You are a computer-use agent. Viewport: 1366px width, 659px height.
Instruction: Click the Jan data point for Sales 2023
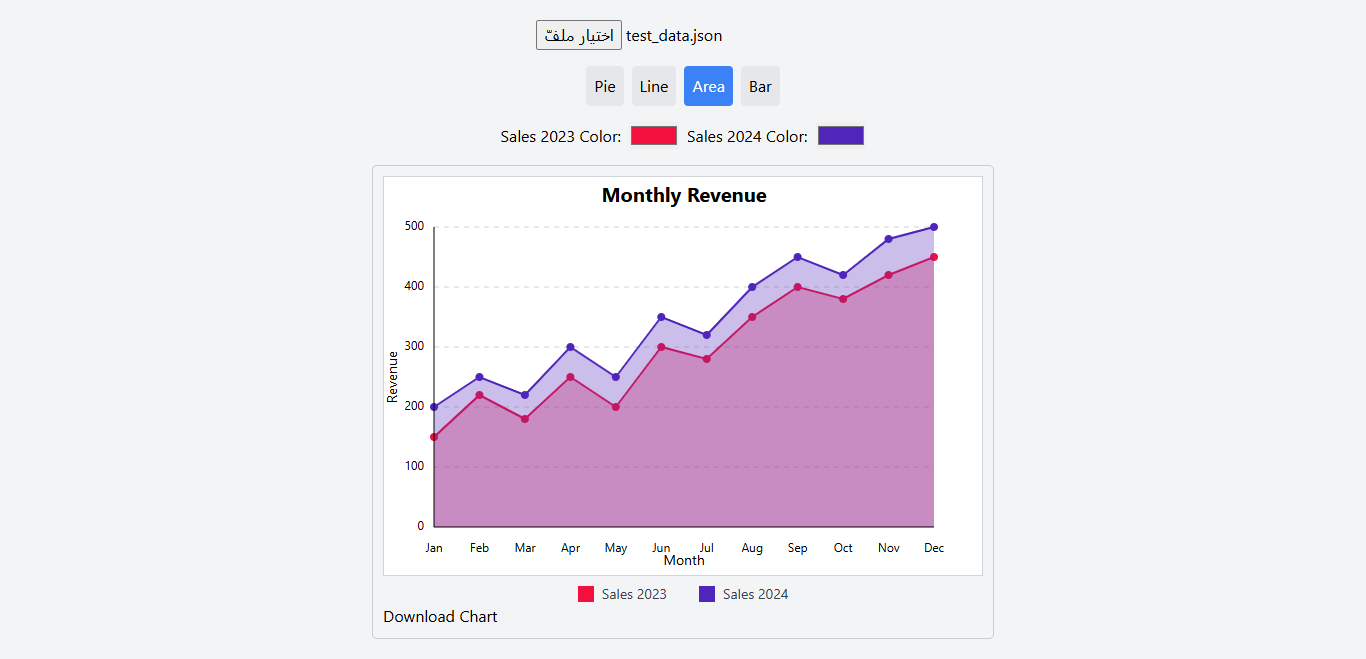[x=434, y=437]
